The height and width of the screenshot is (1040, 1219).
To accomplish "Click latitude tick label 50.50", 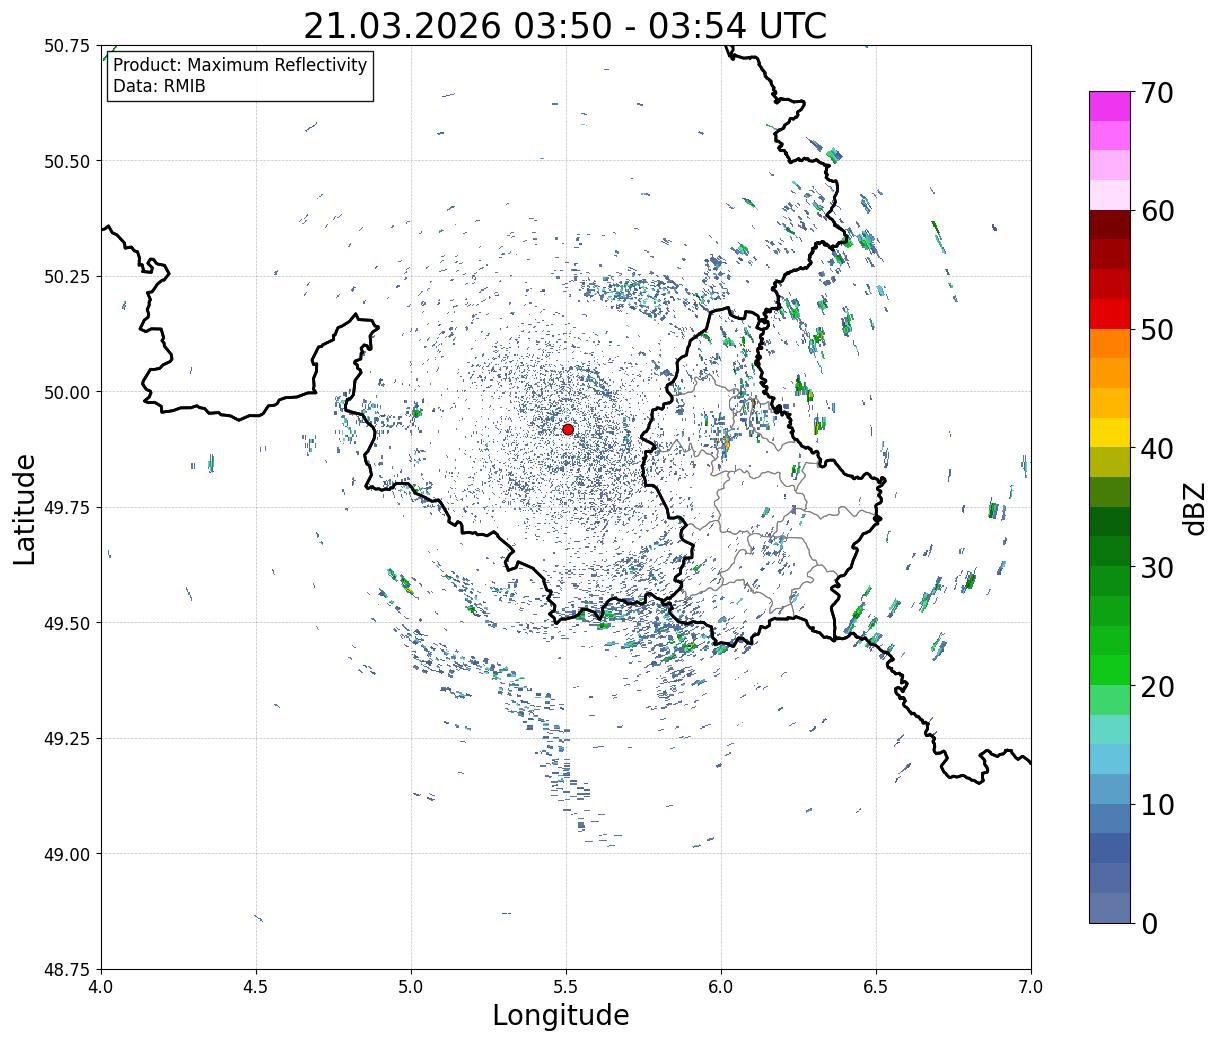I will click(x=67, y=161).
